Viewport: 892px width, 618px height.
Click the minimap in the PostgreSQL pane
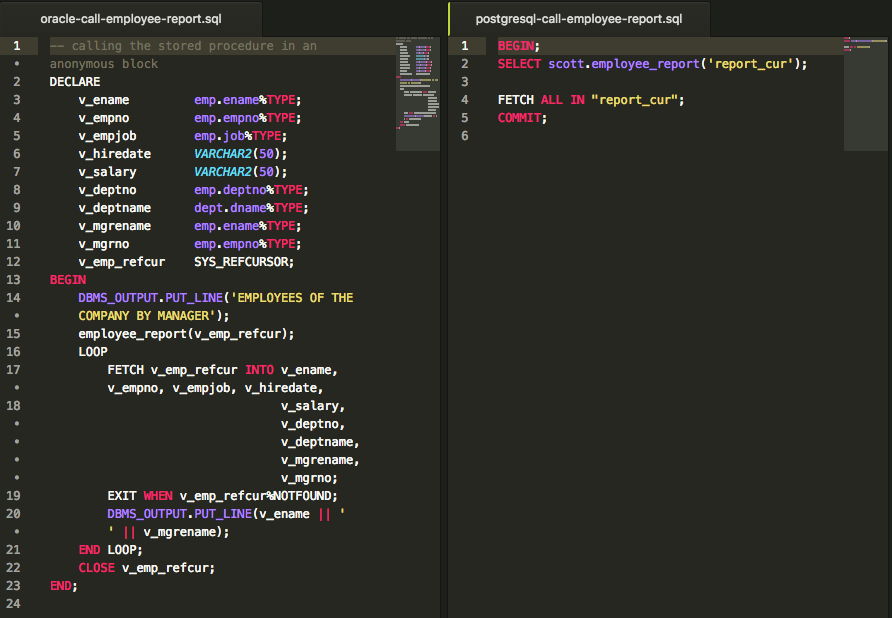point(865,94)
